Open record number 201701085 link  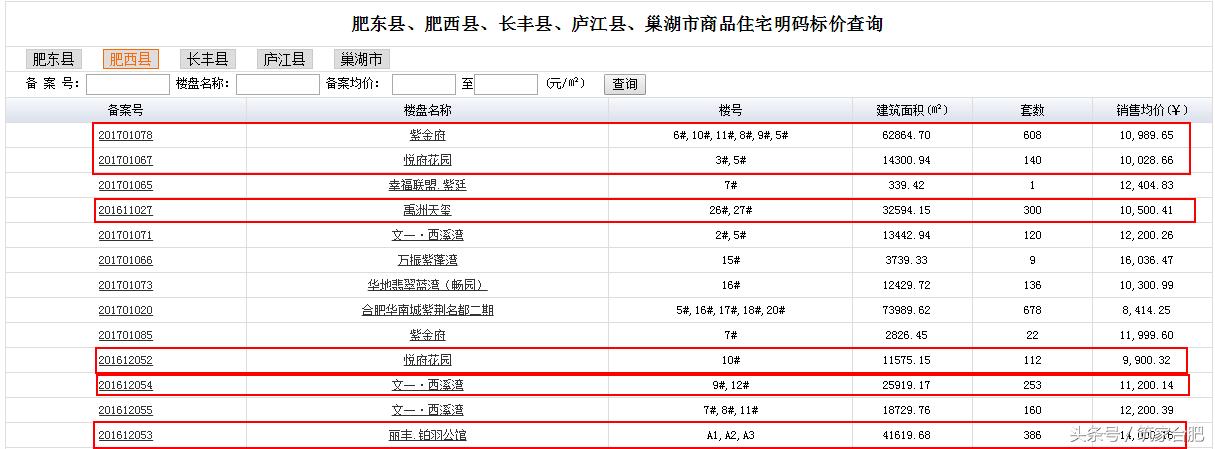point(125,335)
